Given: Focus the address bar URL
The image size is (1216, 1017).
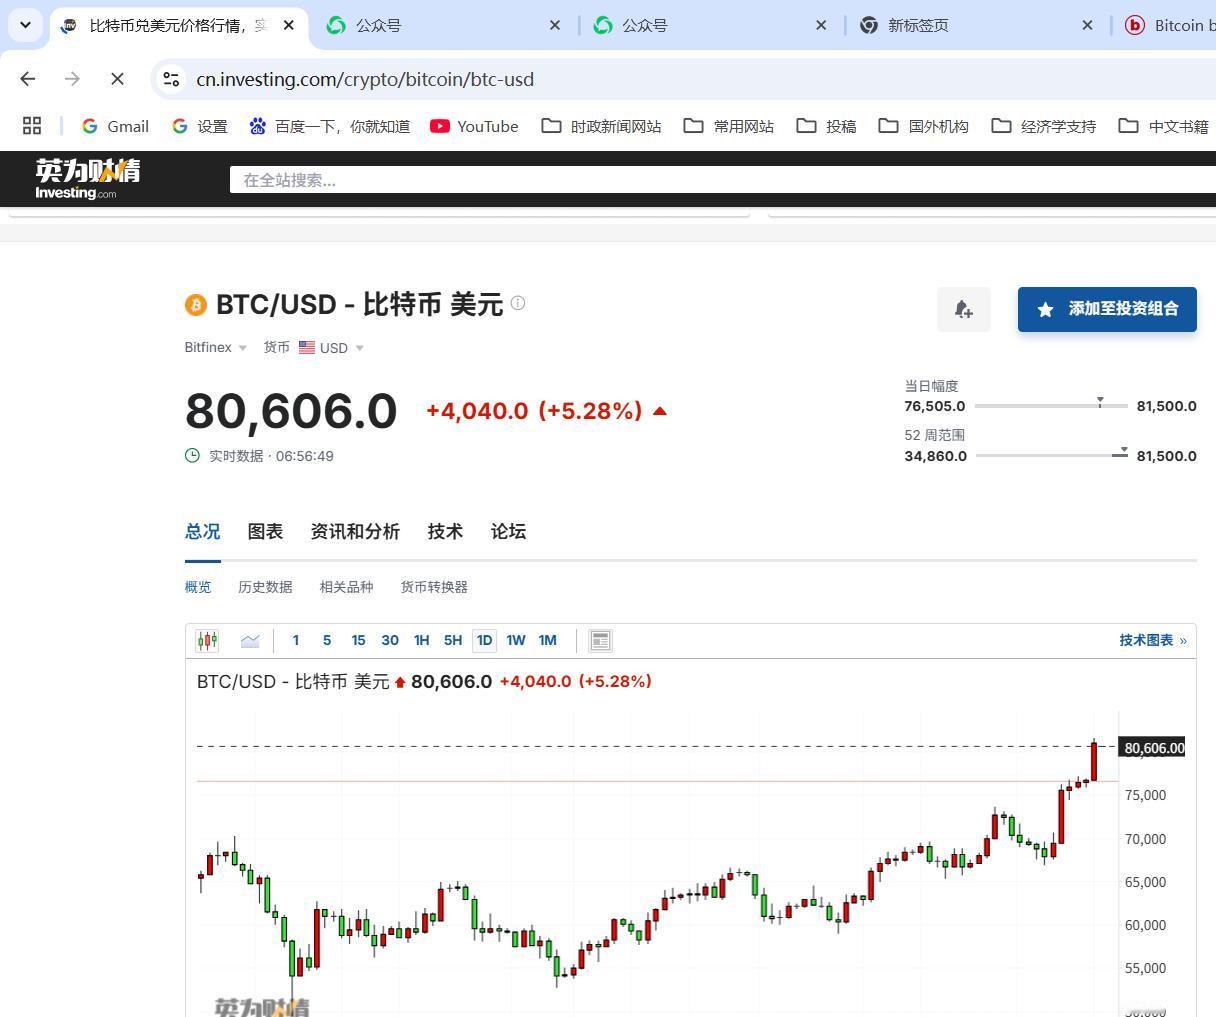Looking at the screenshot, I should 365,79.
